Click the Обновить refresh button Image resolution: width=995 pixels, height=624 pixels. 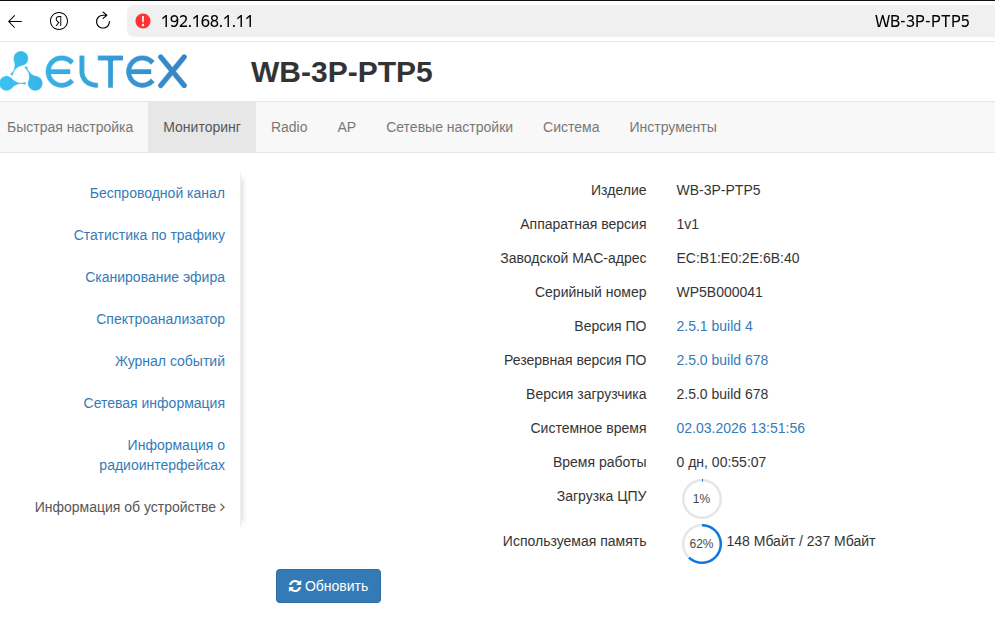pyautogui.click(x=328, y=586)
